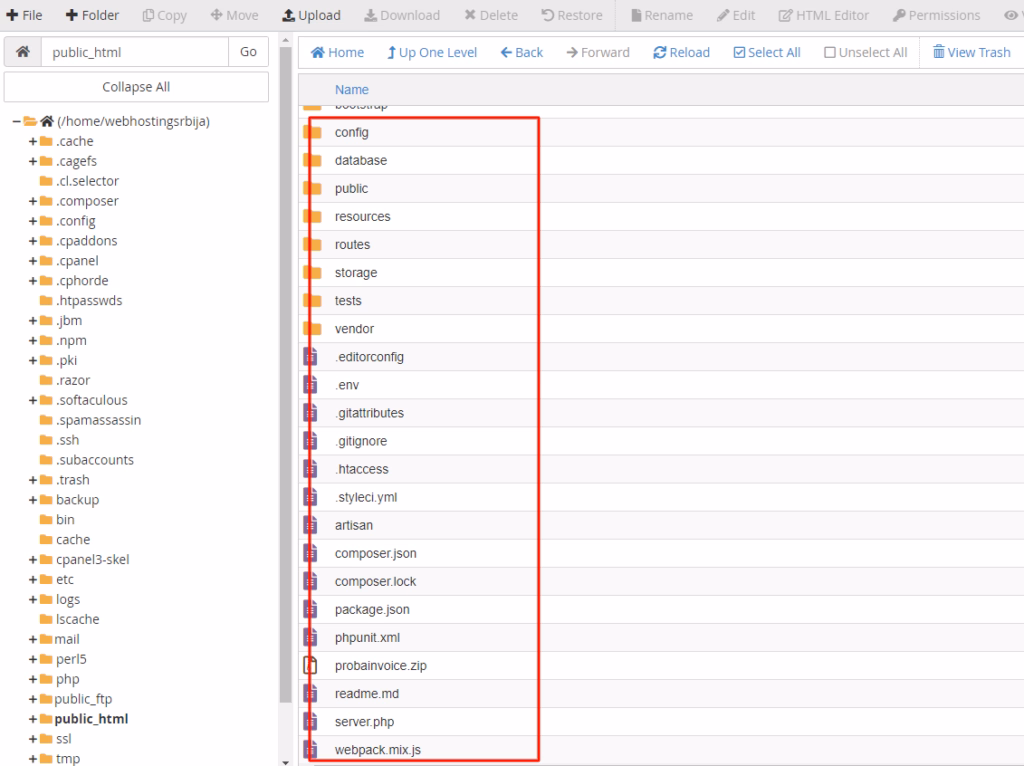Open View Trash
Viewport: 1024px width, 766px height.
(971, 52)
